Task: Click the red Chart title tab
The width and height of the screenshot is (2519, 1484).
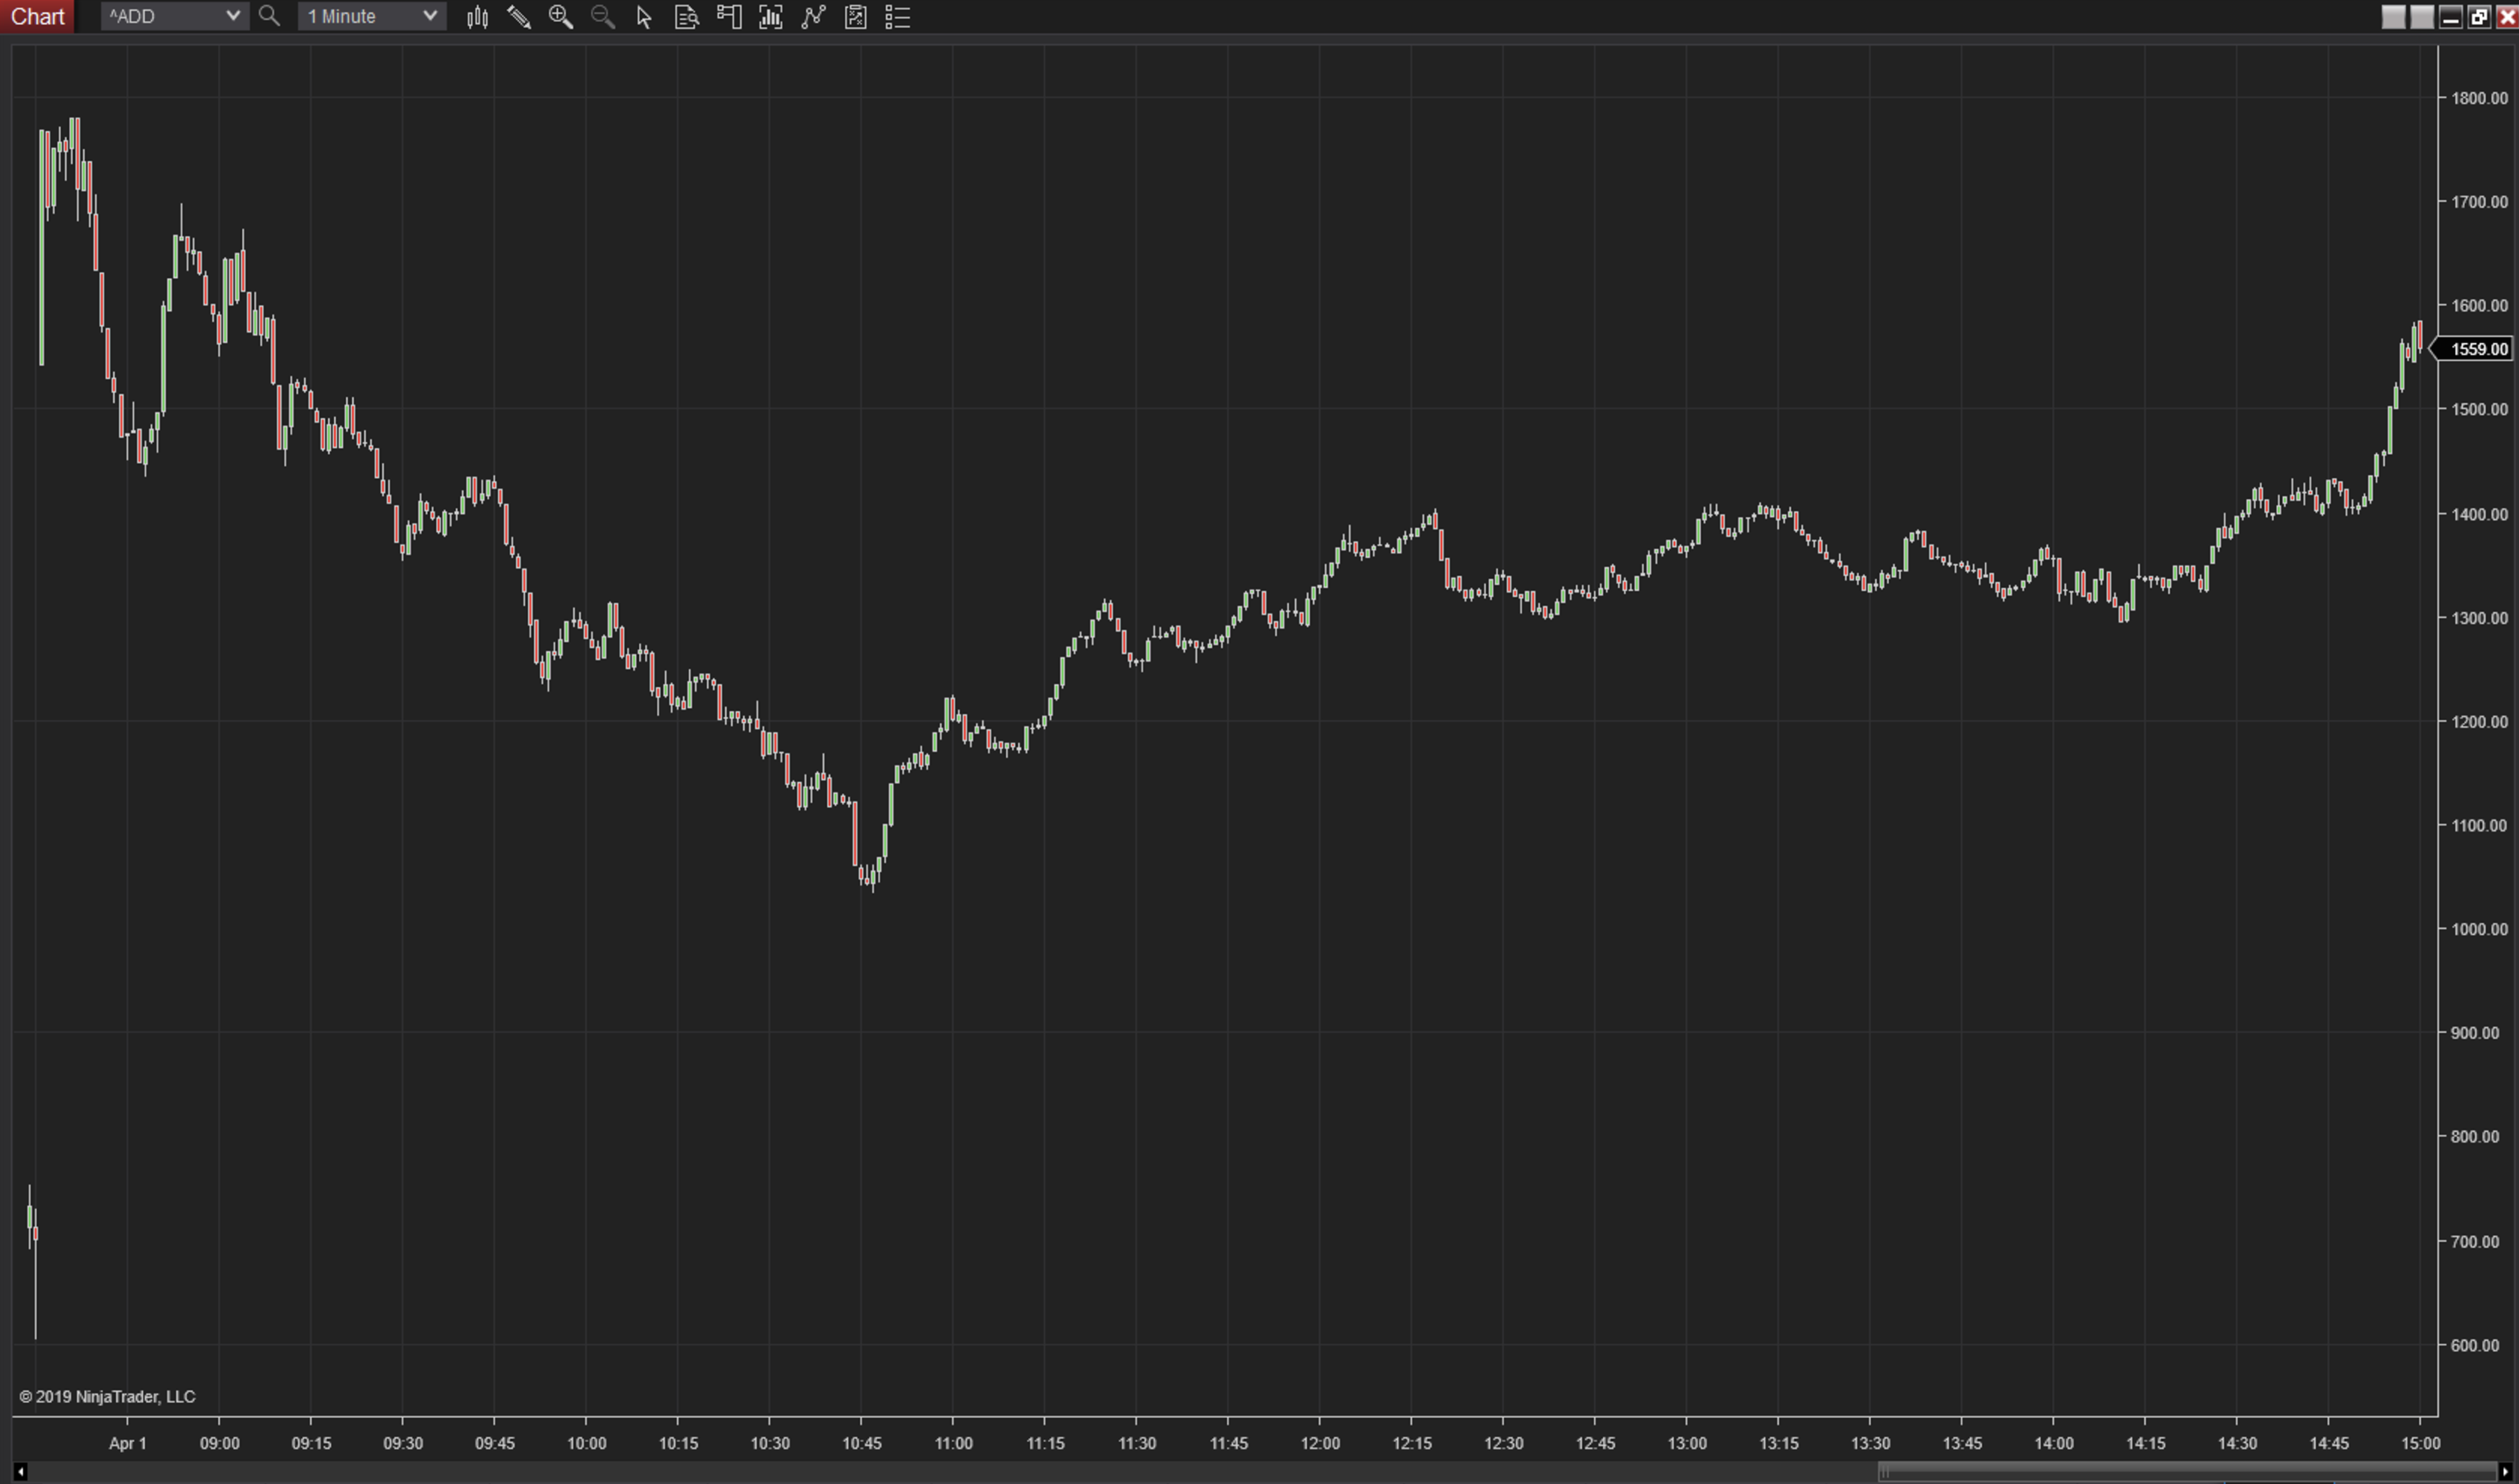Action: pyautogui.click(x=37, y=16)
